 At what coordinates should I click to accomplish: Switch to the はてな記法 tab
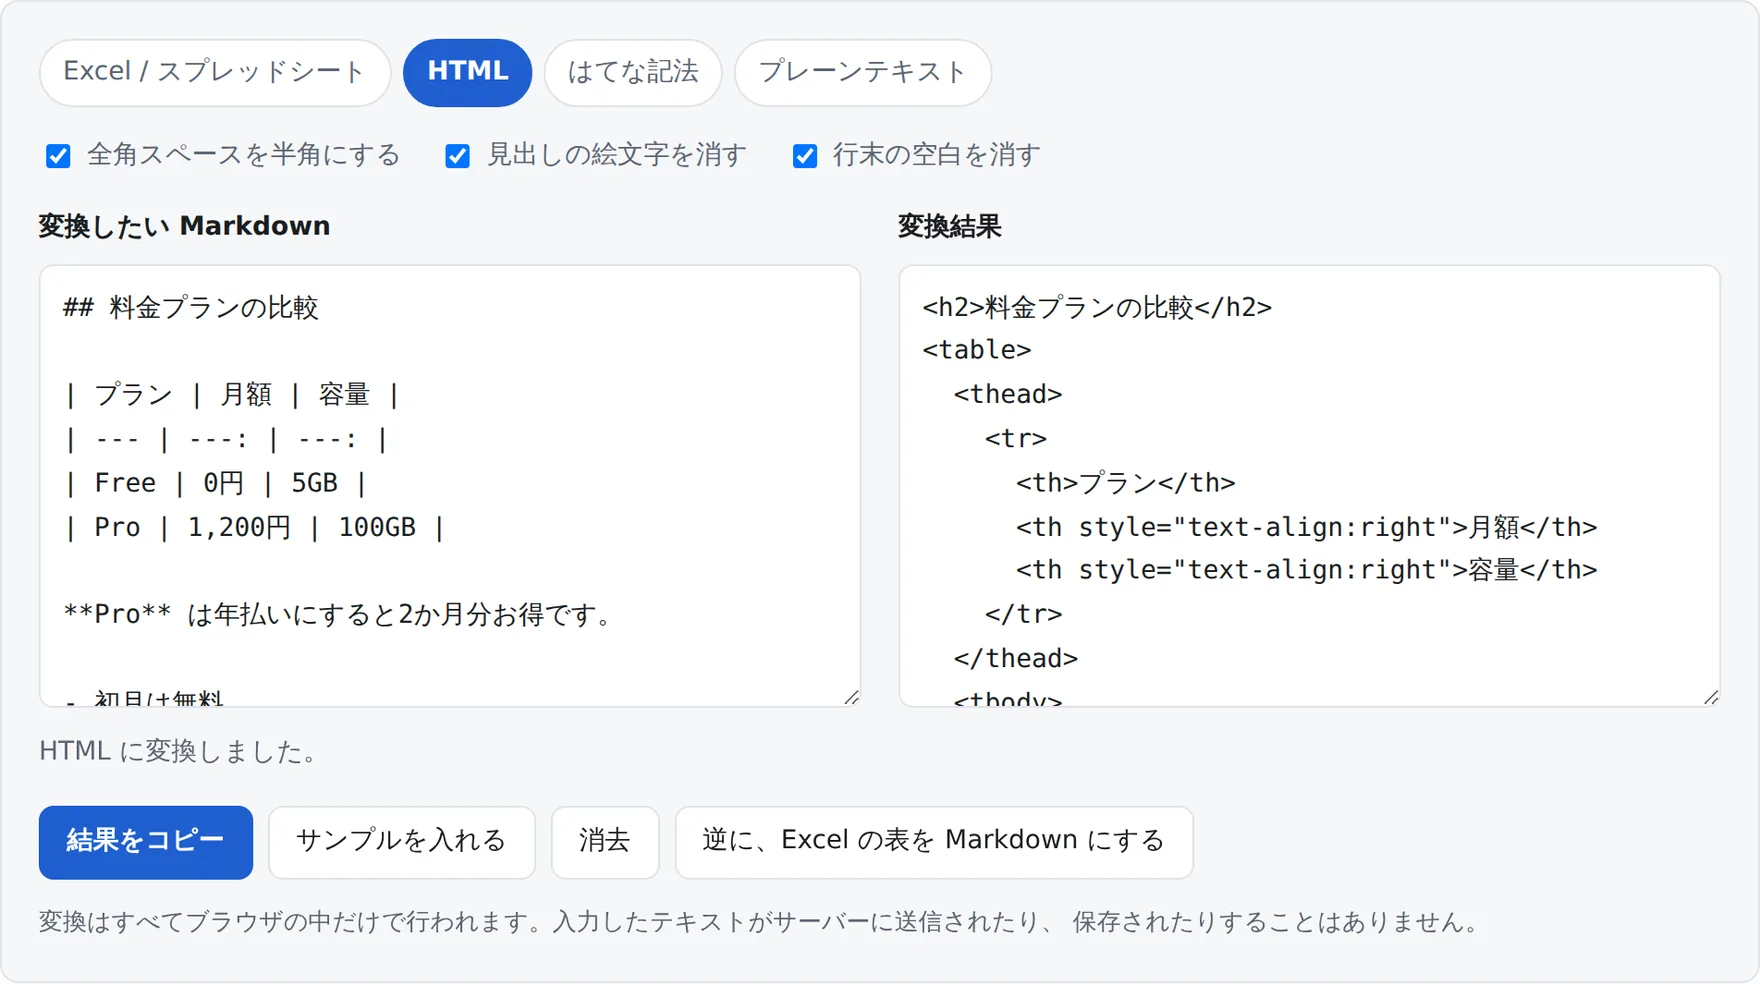click(x=633, y=72)
